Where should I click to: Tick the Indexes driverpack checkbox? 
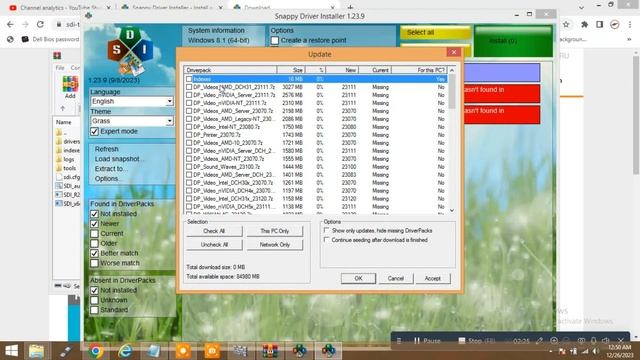click(x=189, y=79)
